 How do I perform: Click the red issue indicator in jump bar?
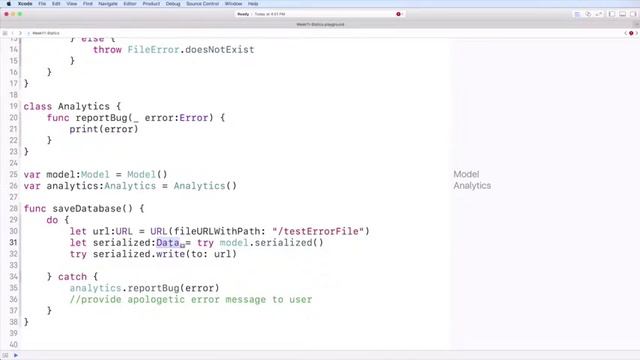click(x=631, y=33)
